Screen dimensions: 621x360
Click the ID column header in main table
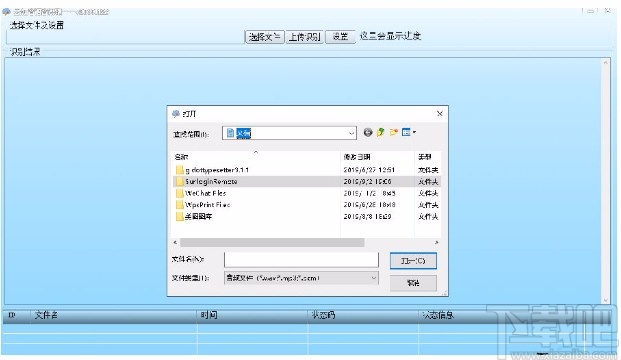[x=16, y=315]
